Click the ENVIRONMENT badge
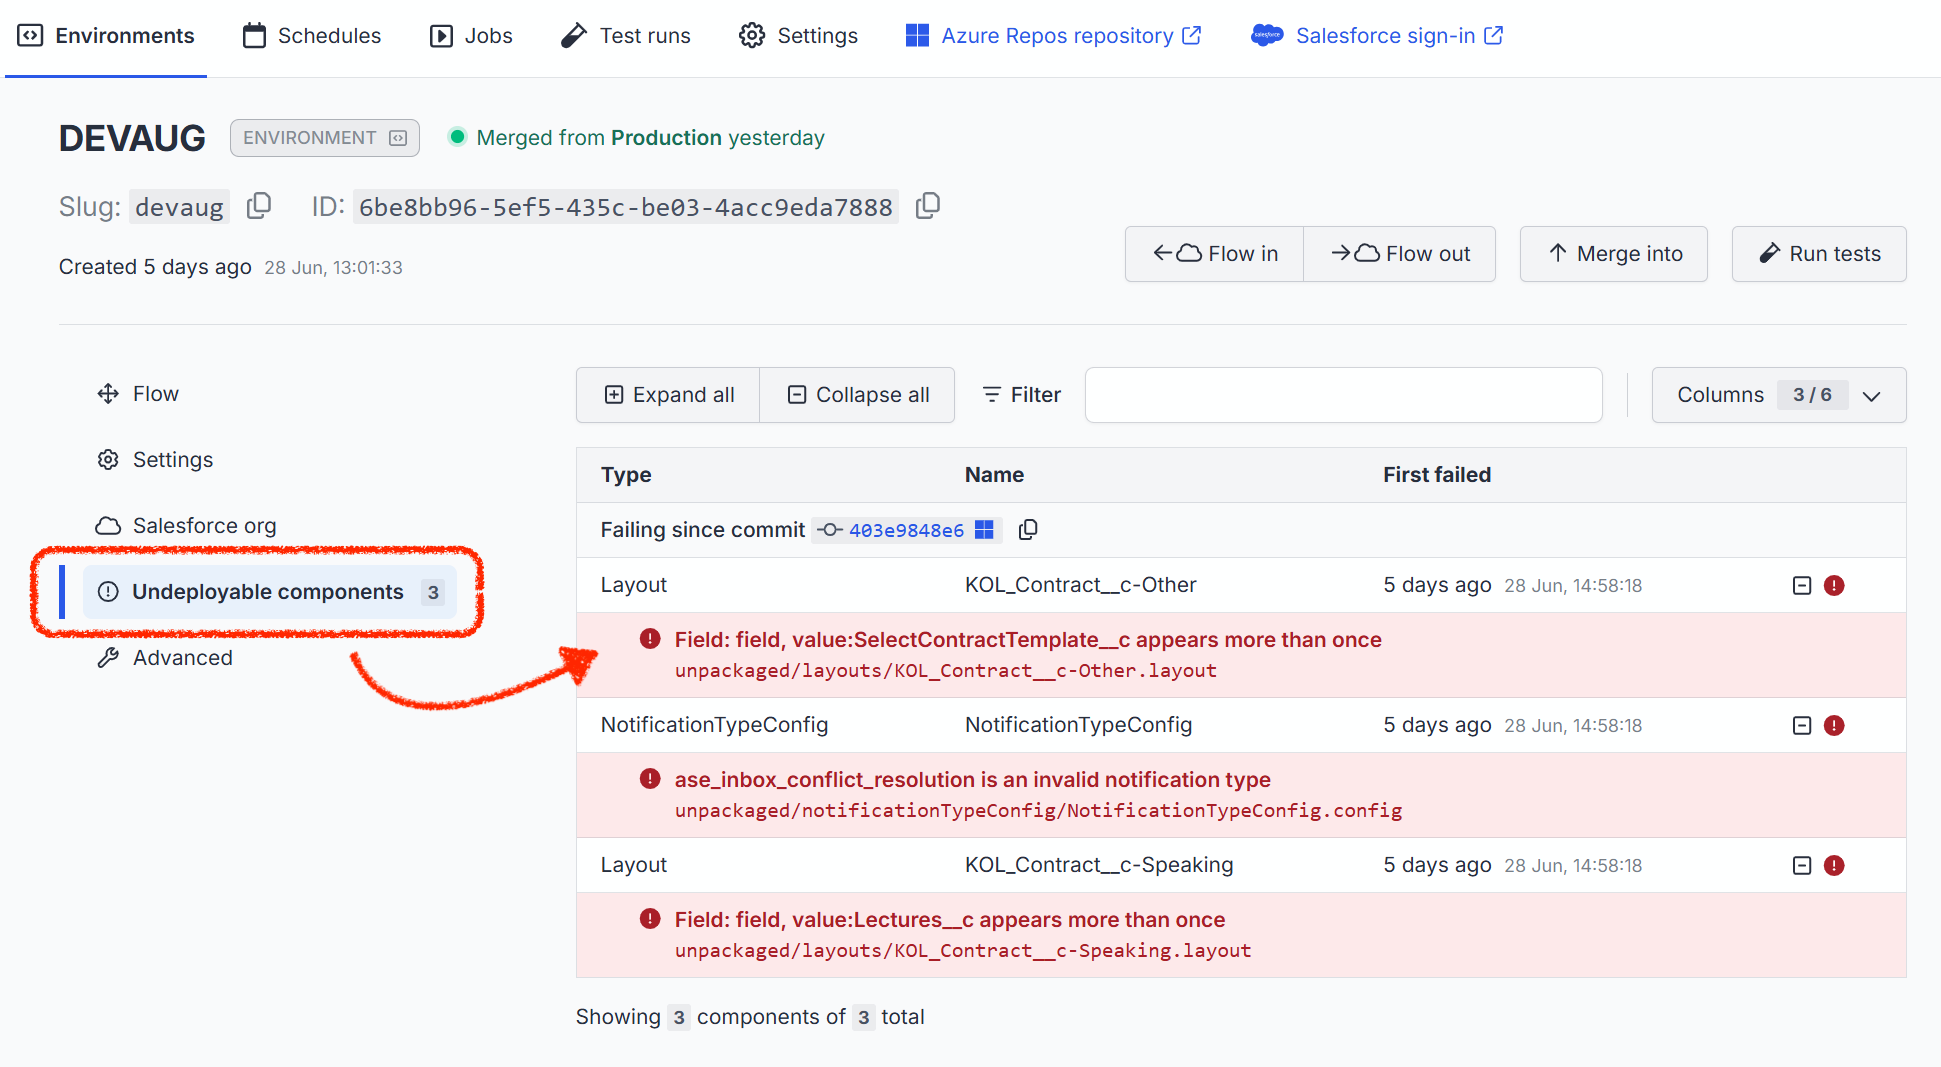Image resolution: width=1941 pixels, height=1067 pixels. coord(325,138)
